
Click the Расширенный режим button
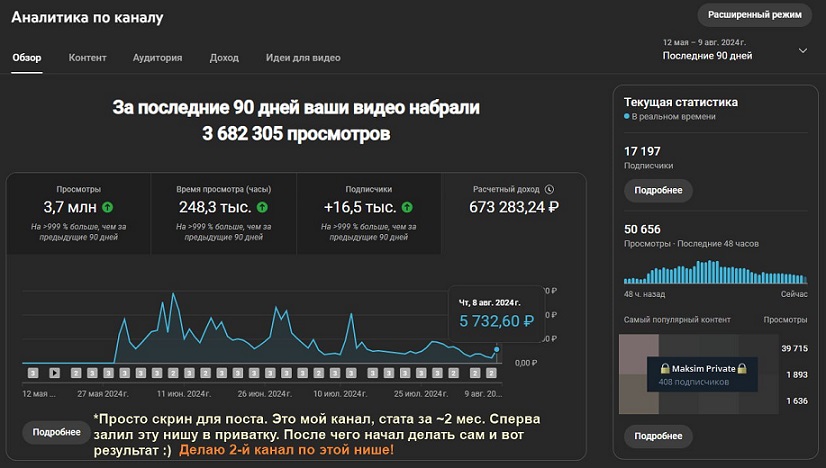point(754,15)
